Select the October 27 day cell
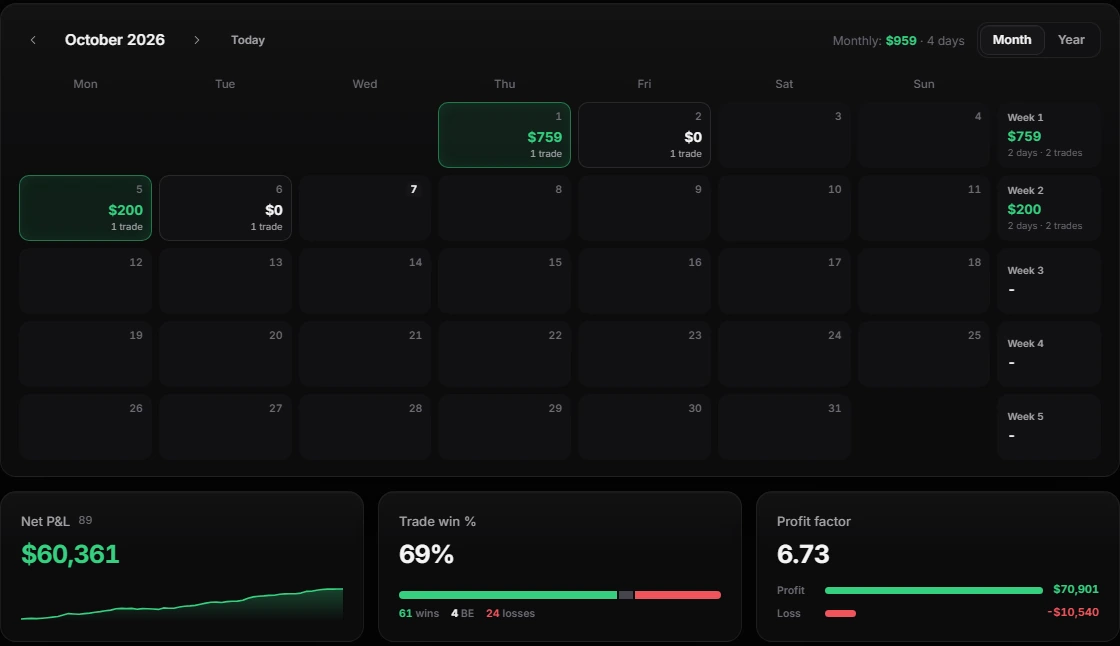 (225, 427)
